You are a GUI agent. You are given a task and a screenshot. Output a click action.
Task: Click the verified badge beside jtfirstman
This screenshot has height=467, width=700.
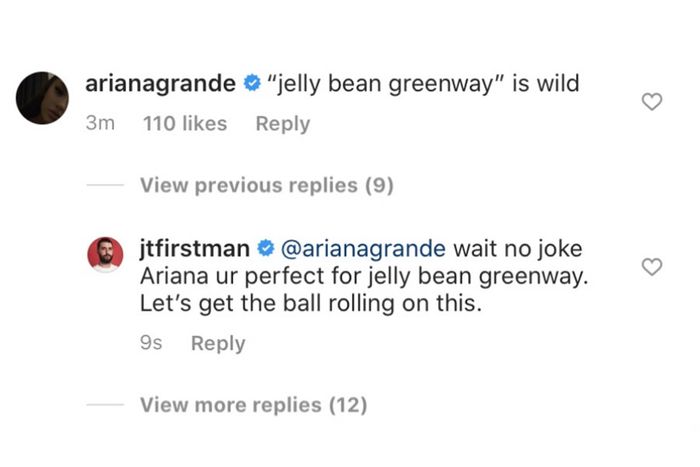268,249
